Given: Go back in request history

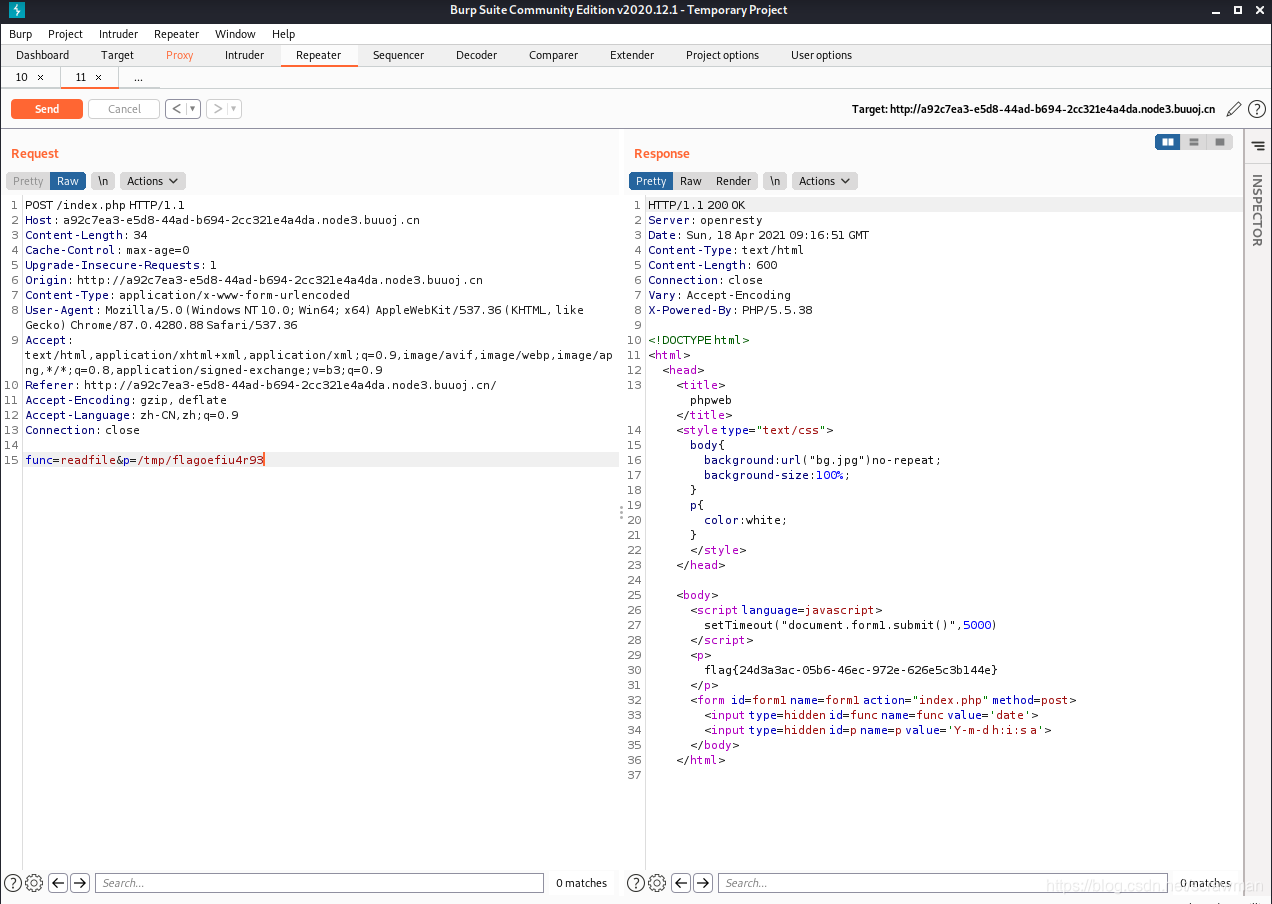Looking at the screenshot, I should coord(177,109).
